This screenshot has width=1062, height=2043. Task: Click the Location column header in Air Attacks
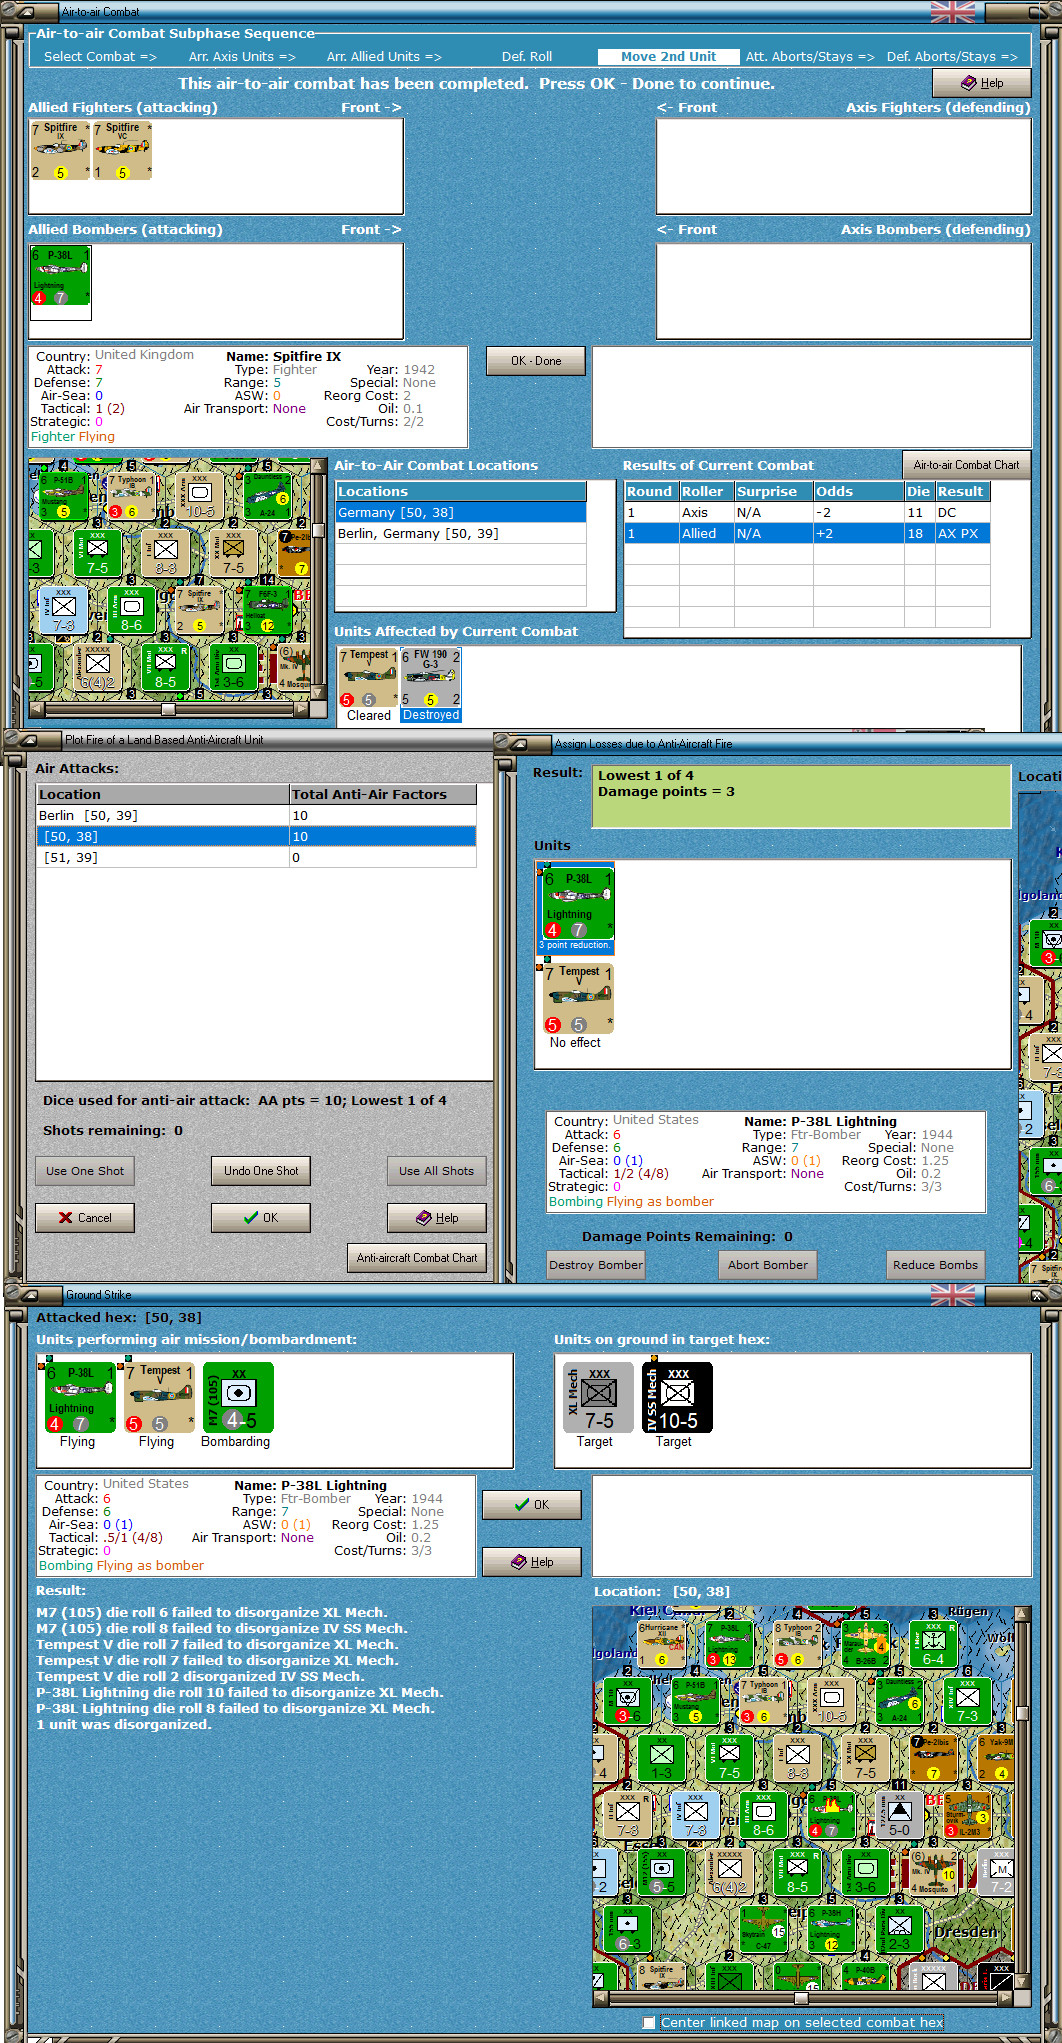[163, 794]
